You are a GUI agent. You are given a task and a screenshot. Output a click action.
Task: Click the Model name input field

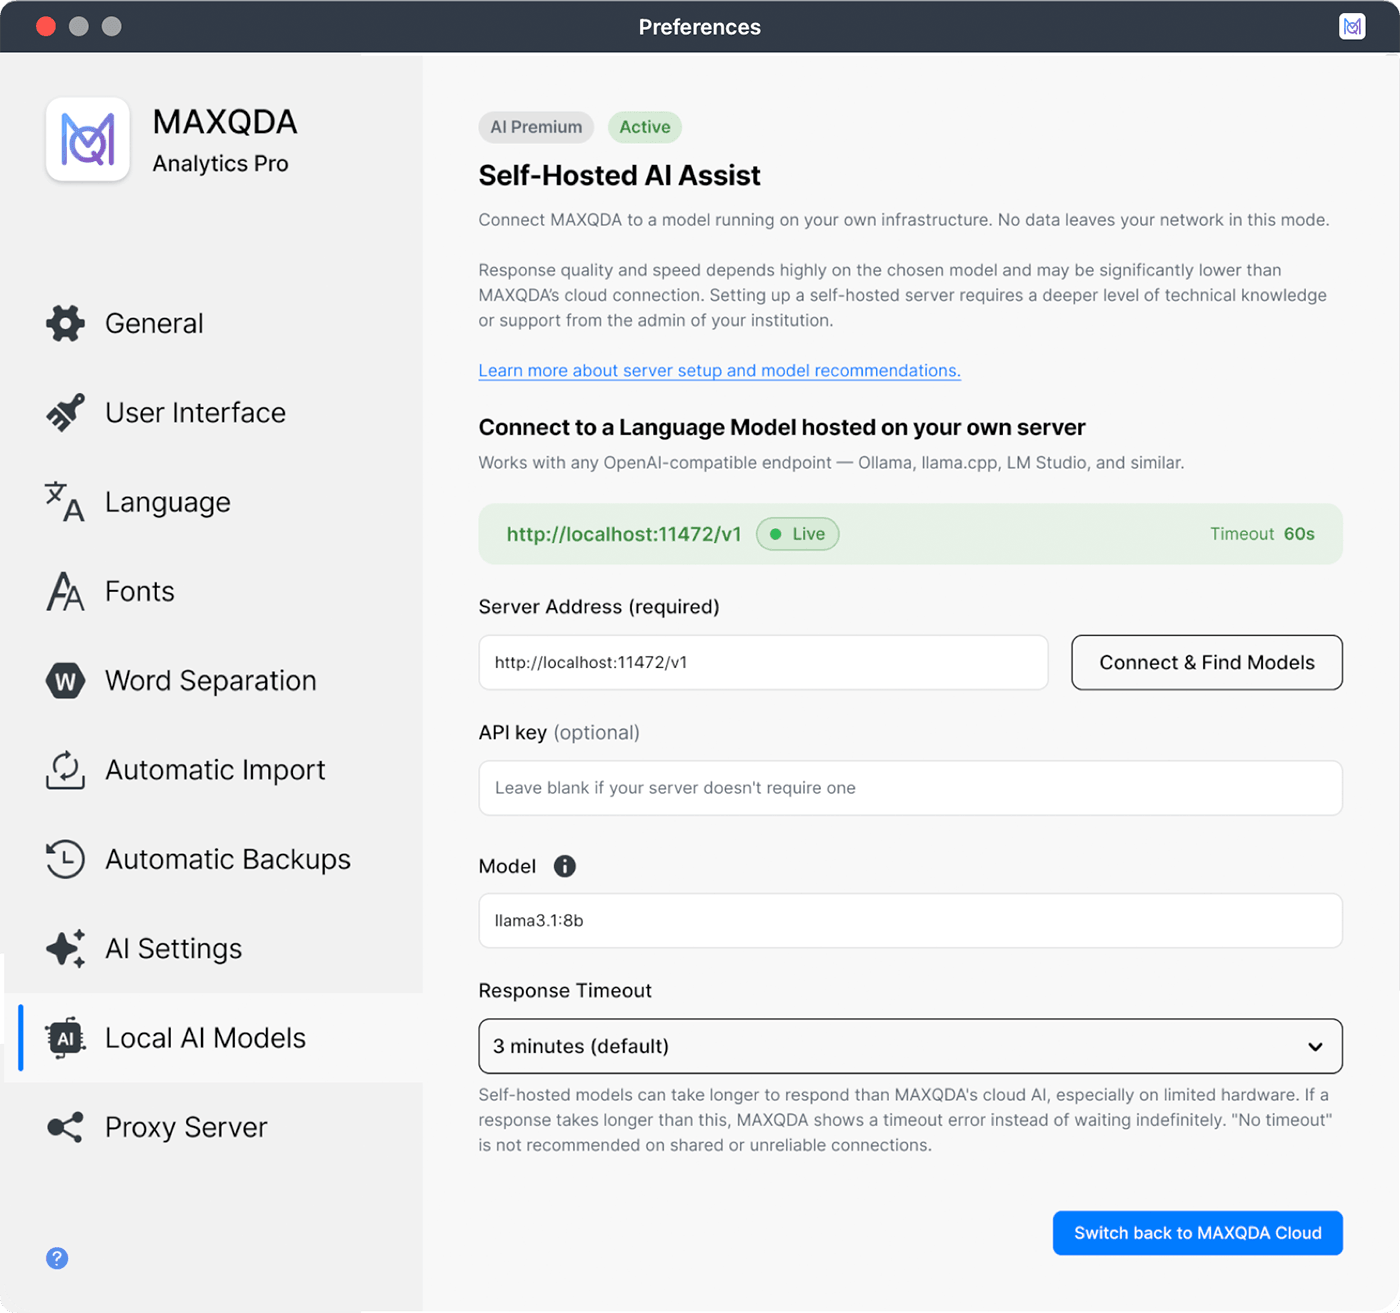(910, 920)
